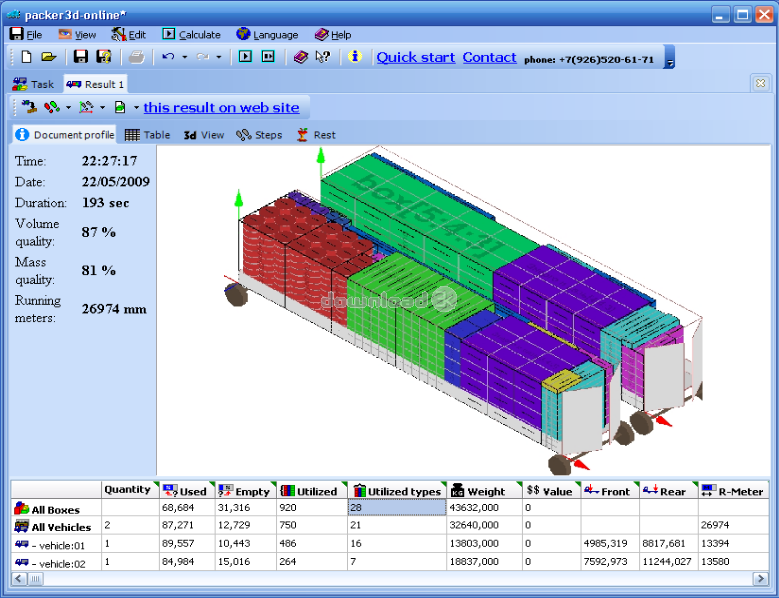Expand the Undo history dropdown arrow

coord(185,57)
